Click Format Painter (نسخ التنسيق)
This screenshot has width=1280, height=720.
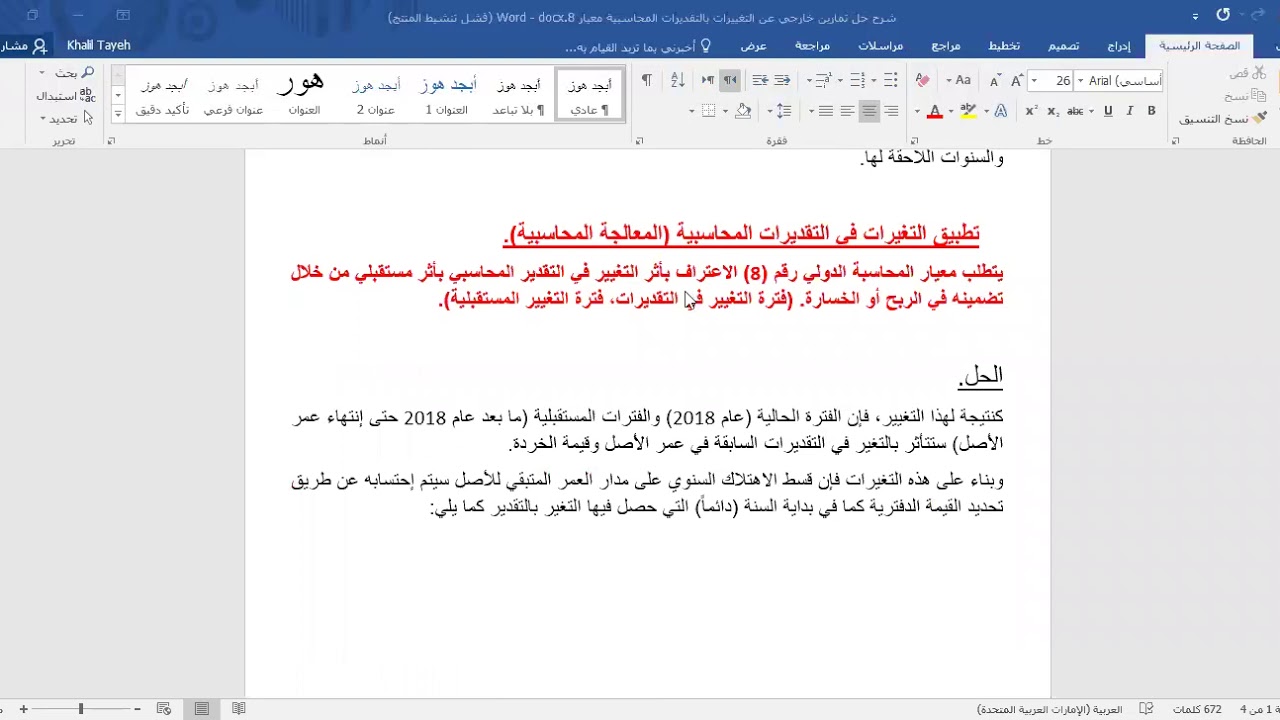pyautogui.click(x=1223, y=119)
